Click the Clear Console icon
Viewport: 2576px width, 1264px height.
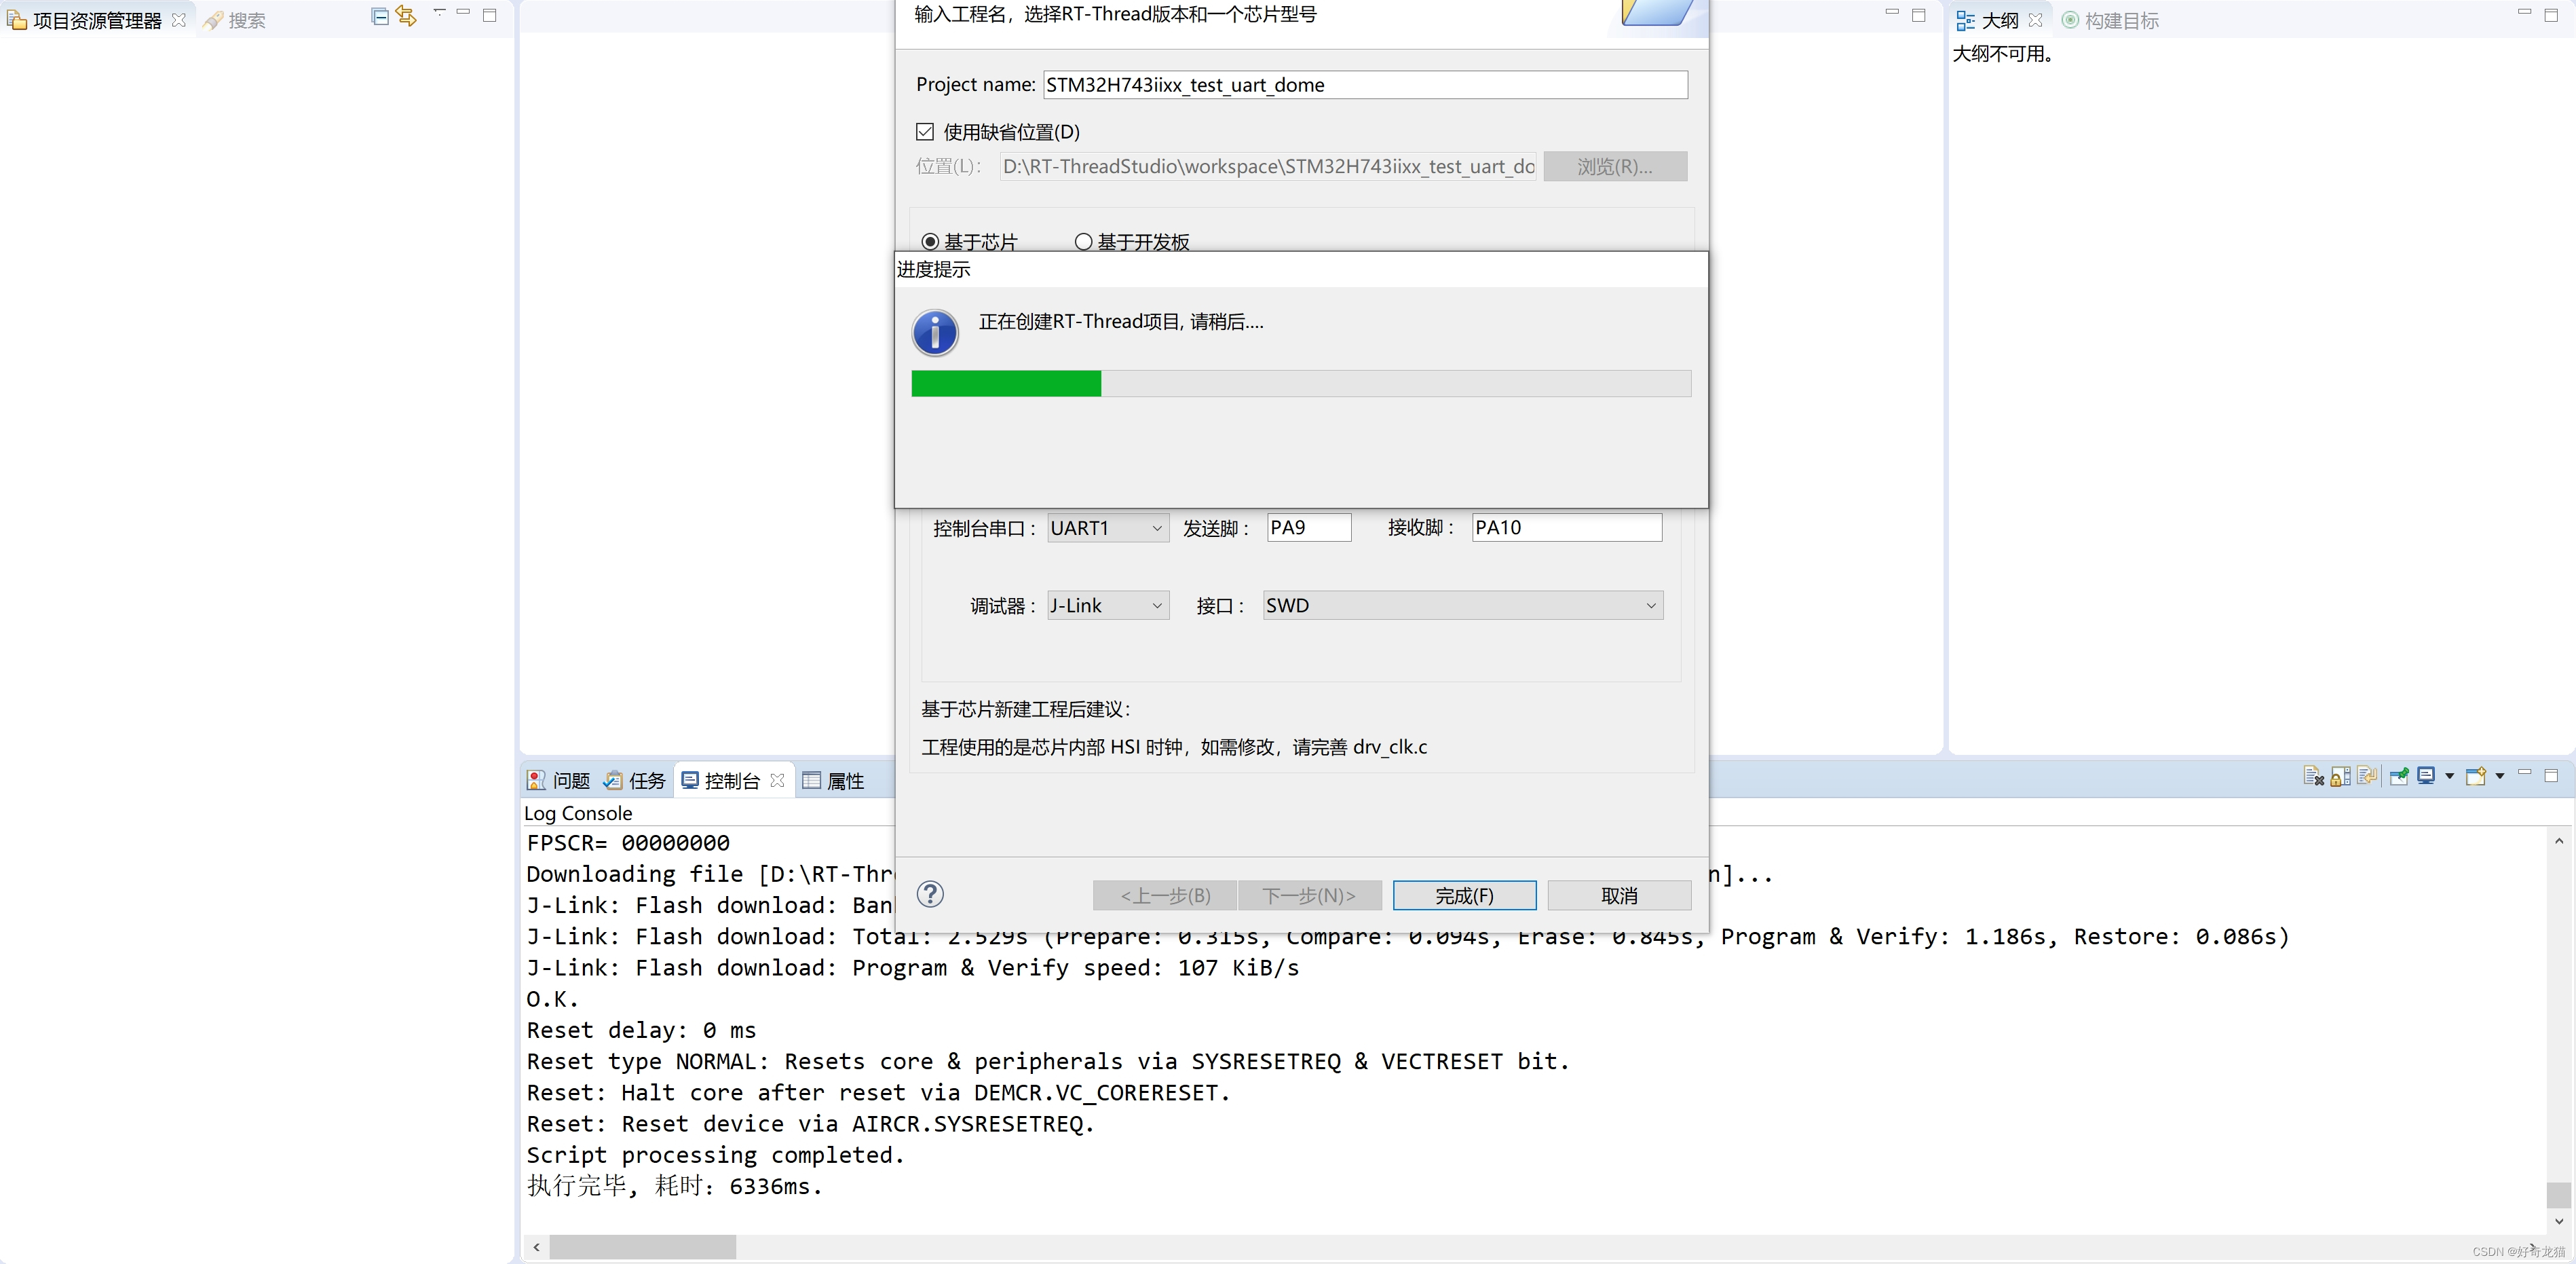point(2313,776)
